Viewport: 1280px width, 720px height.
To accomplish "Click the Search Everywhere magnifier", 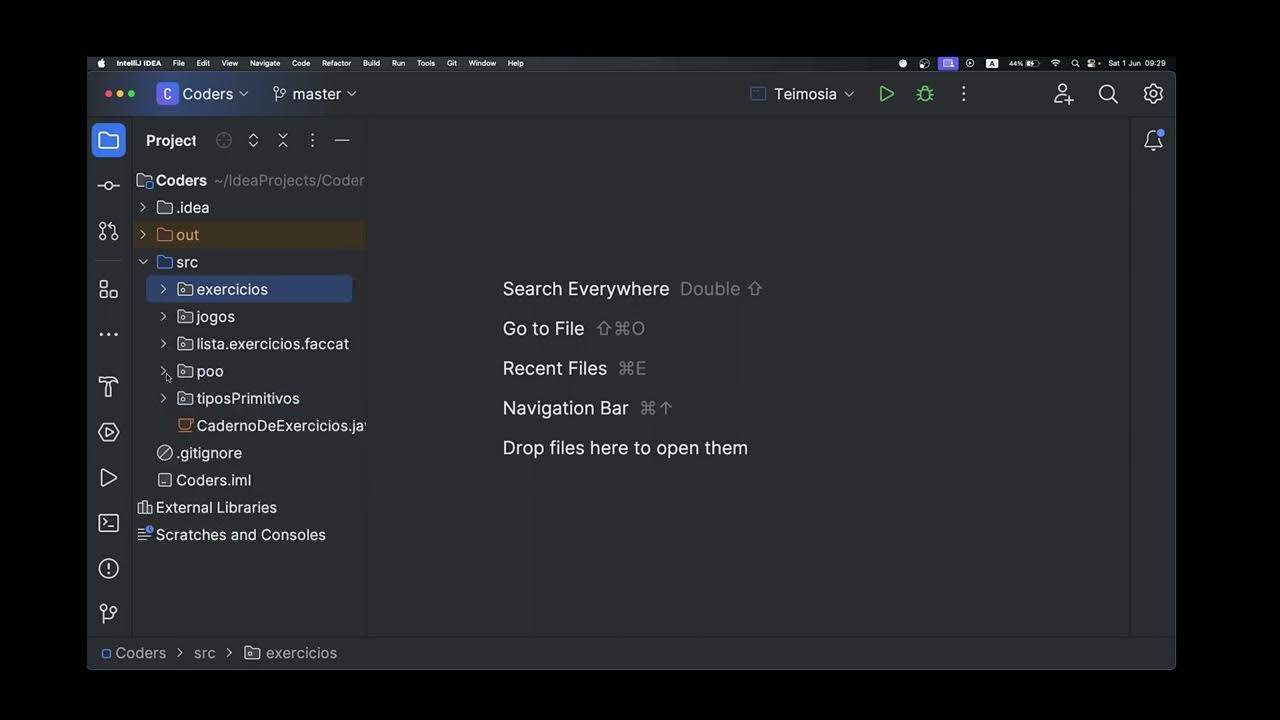I will (1108, 94).
